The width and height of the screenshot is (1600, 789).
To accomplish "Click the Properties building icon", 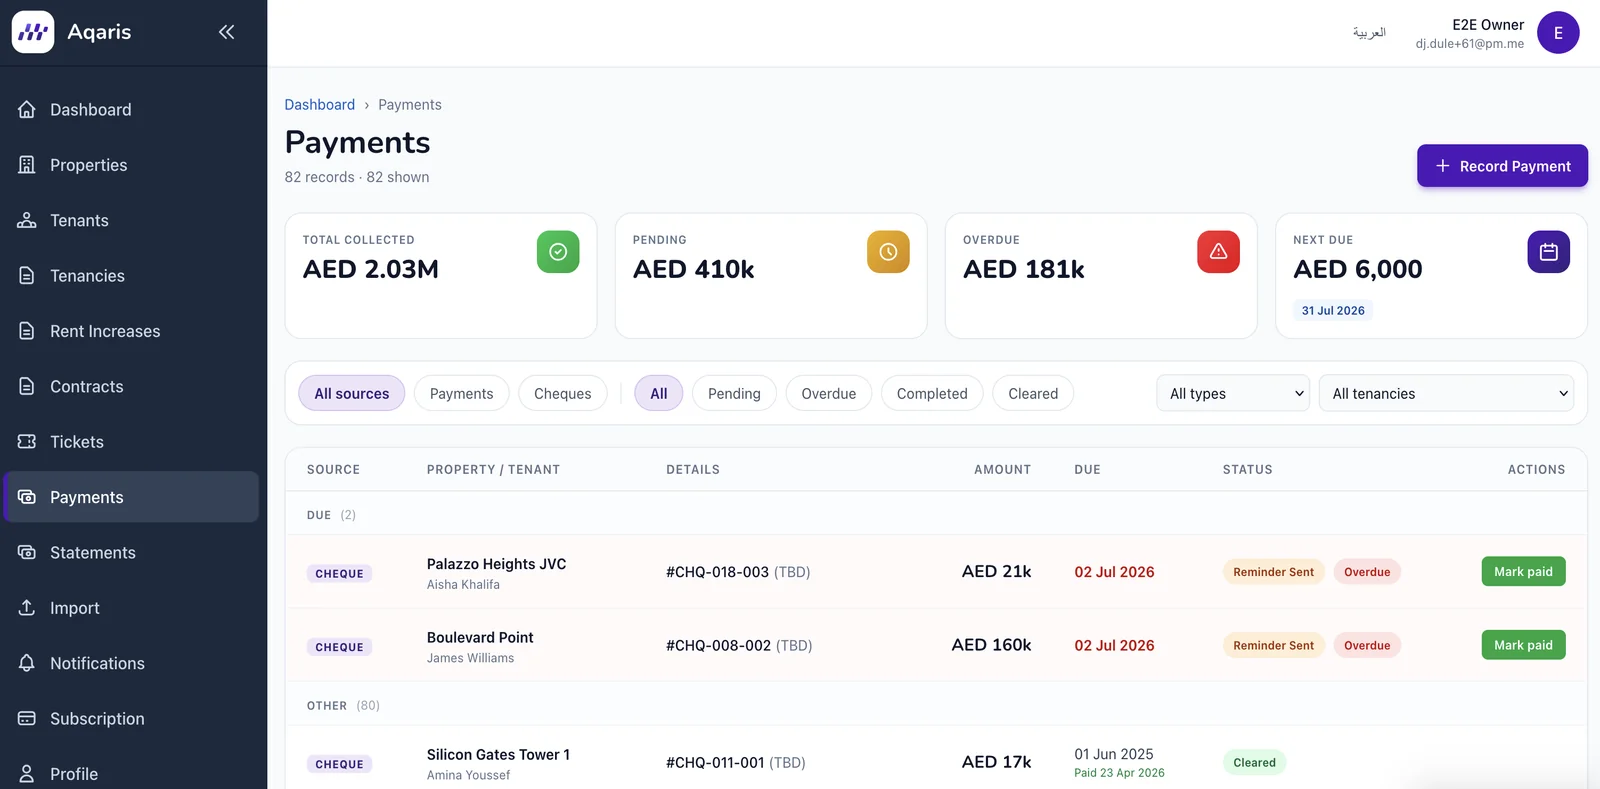I will (x=27, y=165).
